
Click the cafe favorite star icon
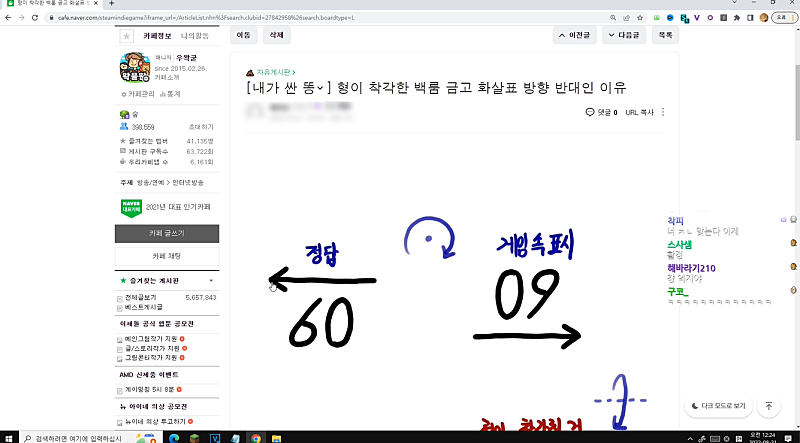[127, 36]
